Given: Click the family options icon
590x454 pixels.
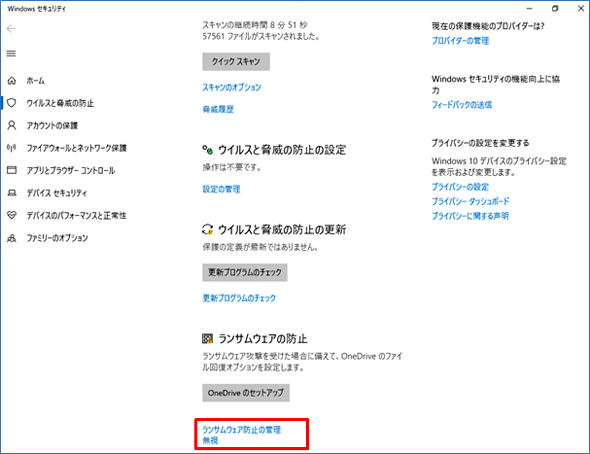Looking at the screenshot, I should point(12,238).
